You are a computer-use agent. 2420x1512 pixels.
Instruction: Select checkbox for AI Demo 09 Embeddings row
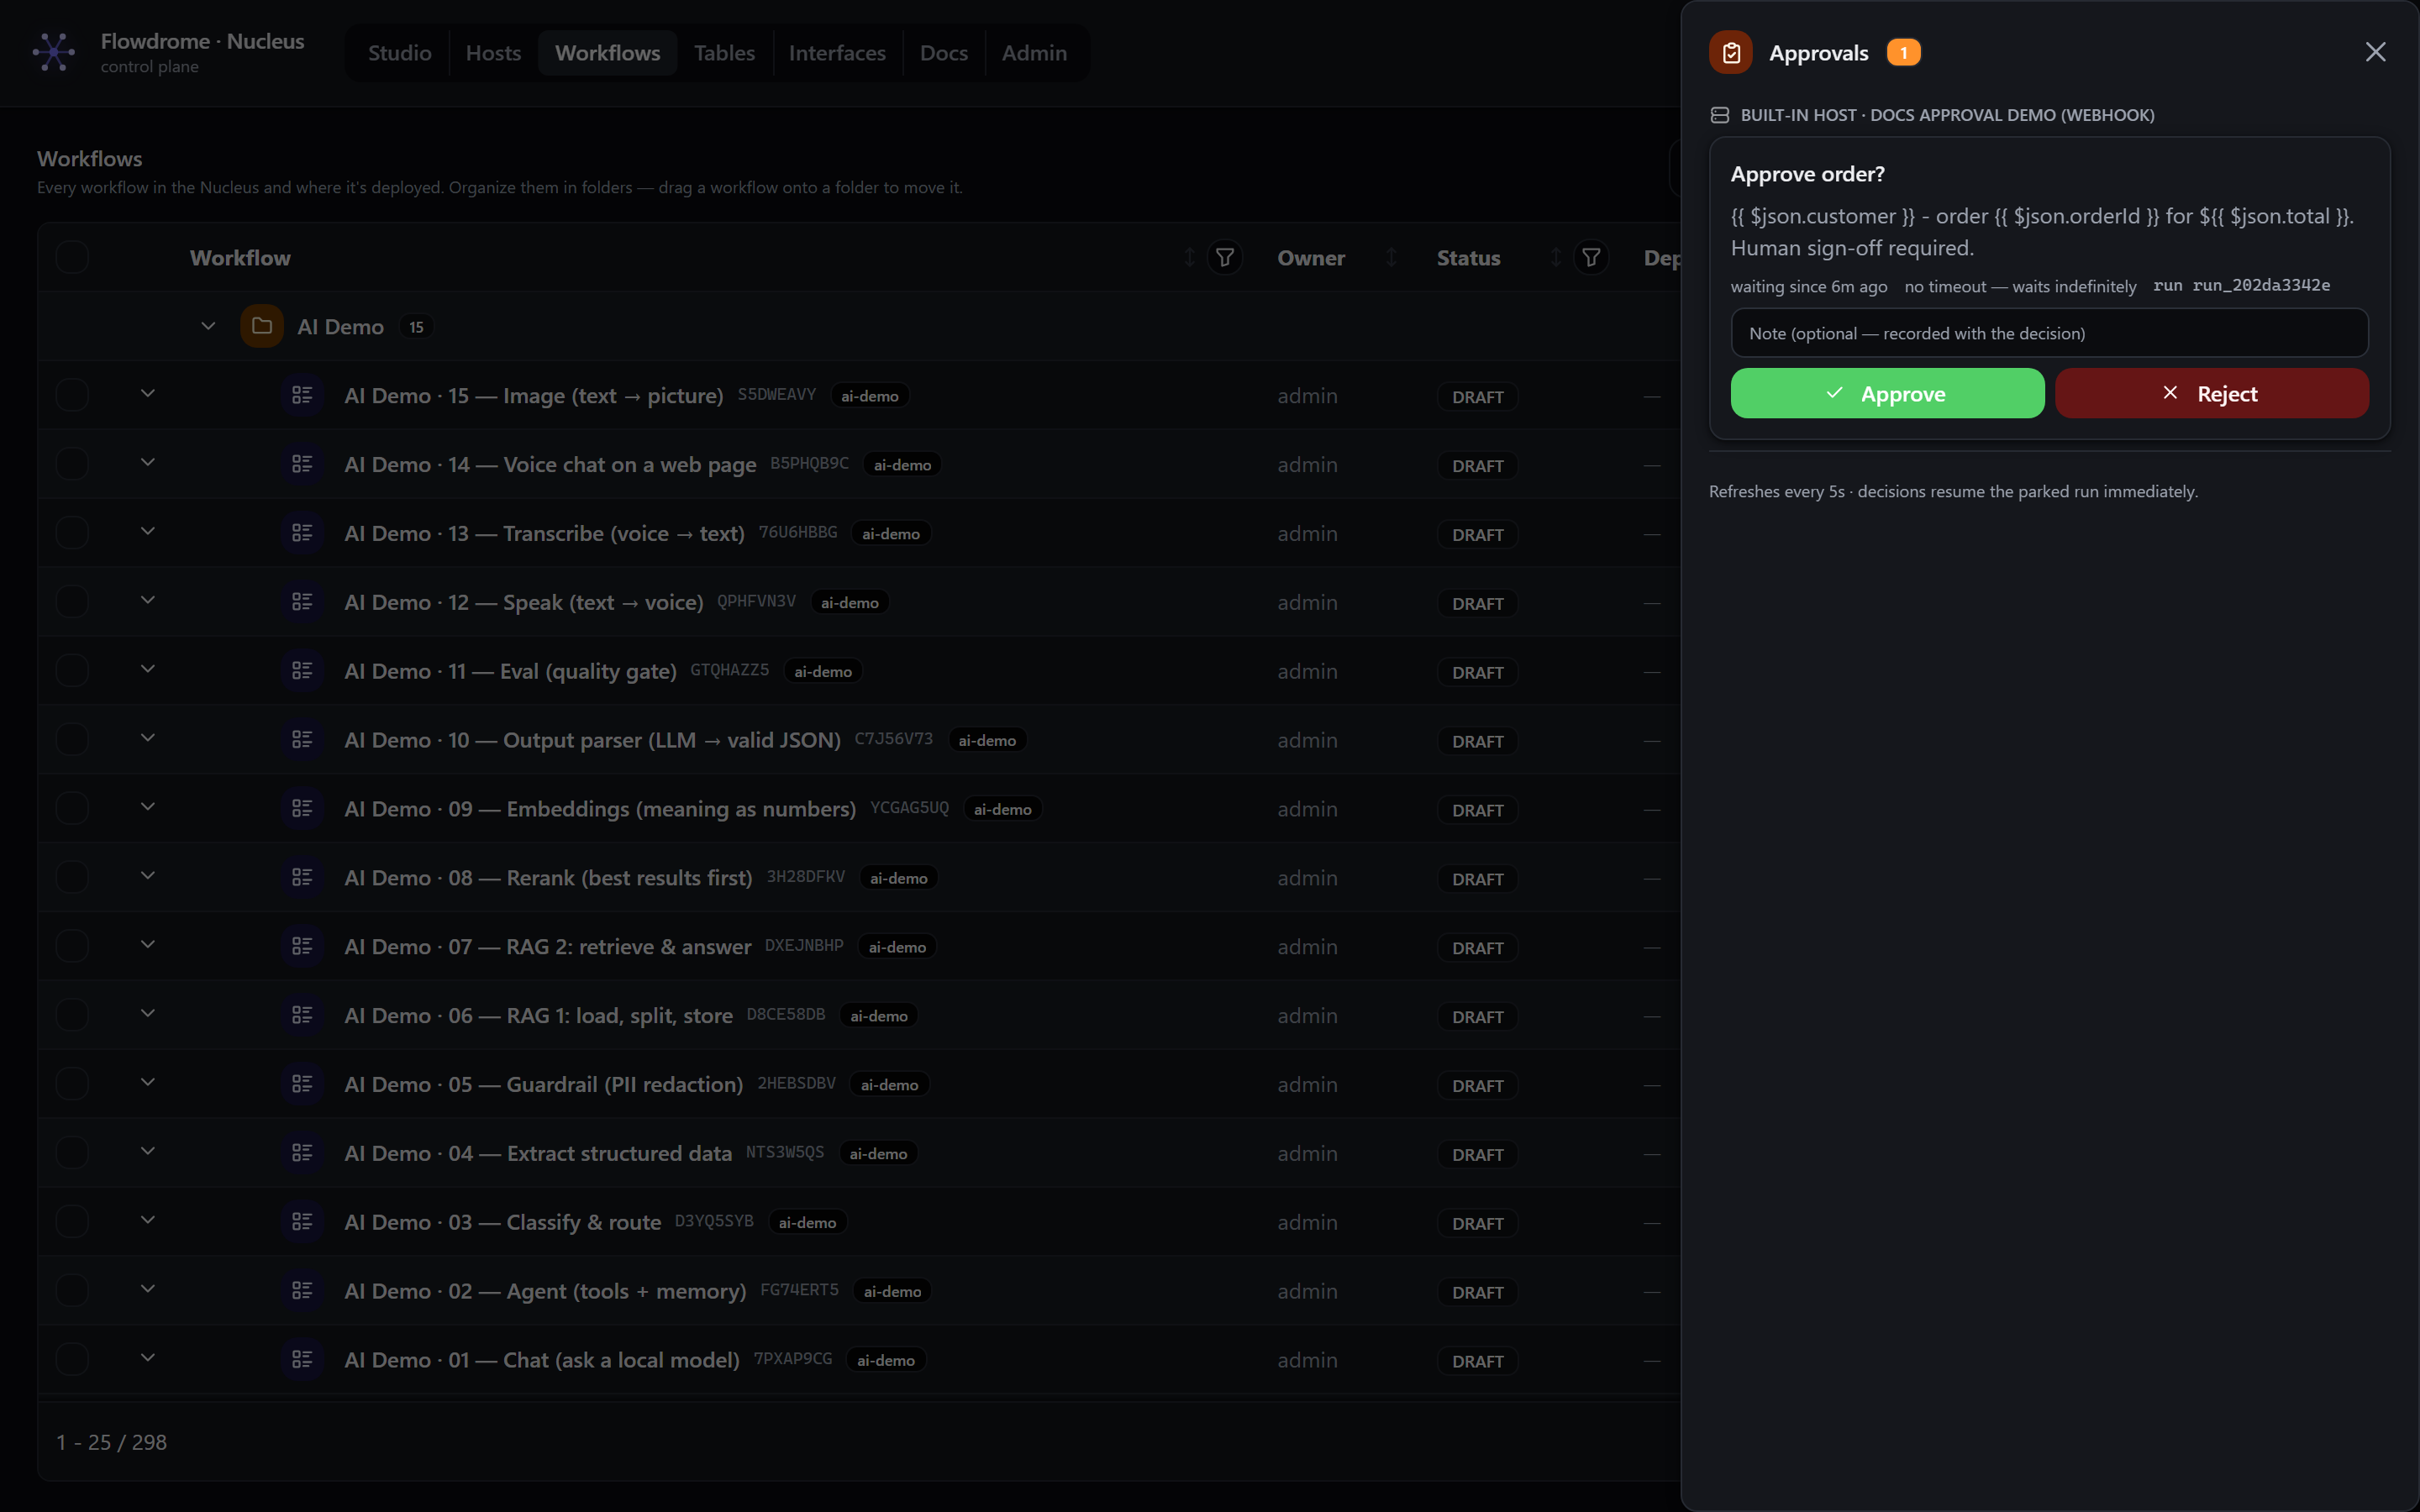click(x=72, y=808)
